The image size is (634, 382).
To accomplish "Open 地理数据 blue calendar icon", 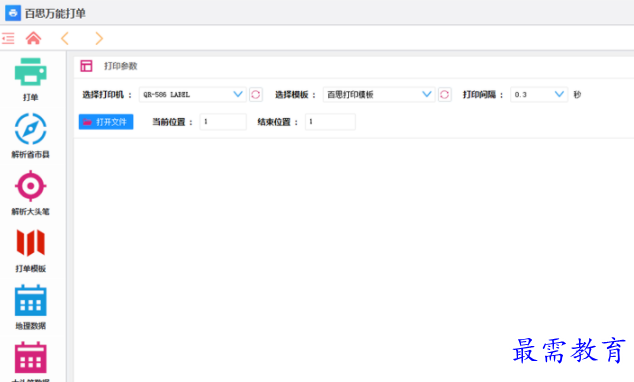I will click(30, 300).
